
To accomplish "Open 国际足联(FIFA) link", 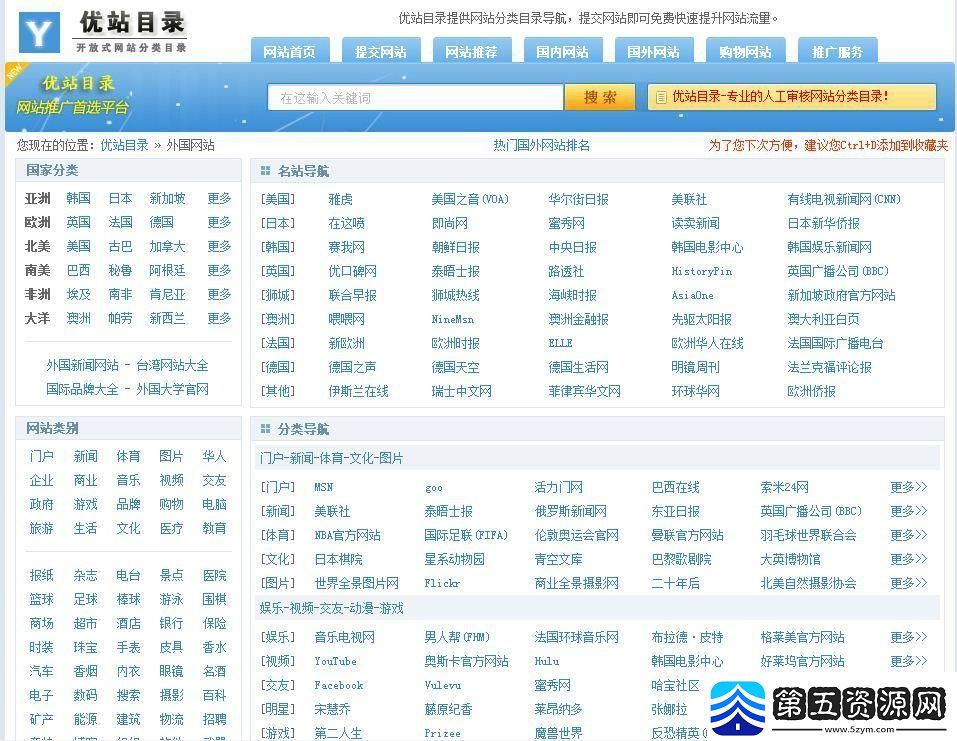I will 466,535.
